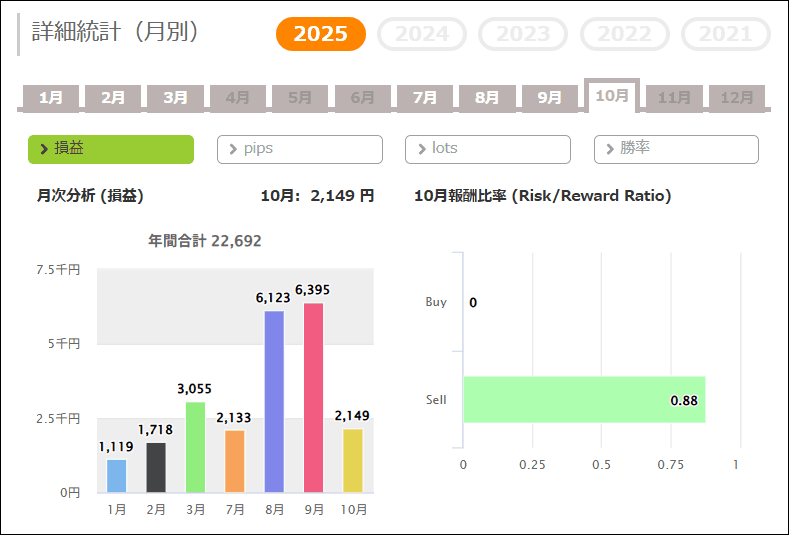Switch to the 1月 month tab
Viewport: 789px width, 535px height.
51,98
